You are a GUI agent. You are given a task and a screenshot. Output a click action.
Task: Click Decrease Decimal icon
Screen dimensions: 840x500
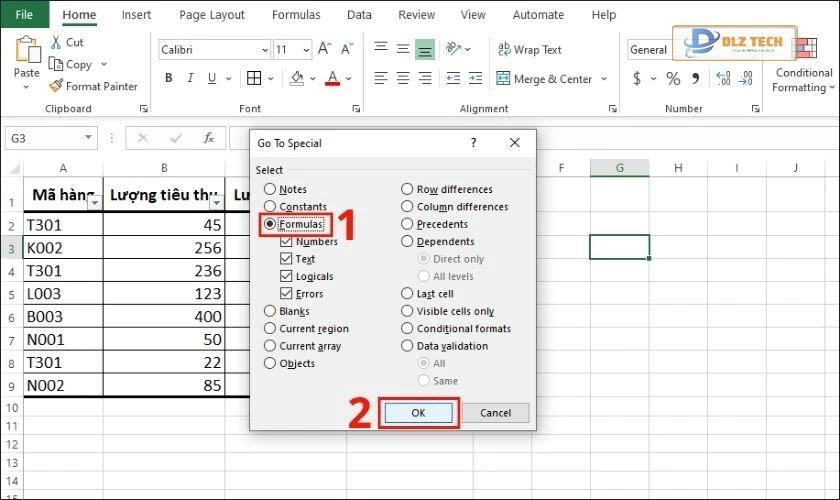[x=746, y=79]
